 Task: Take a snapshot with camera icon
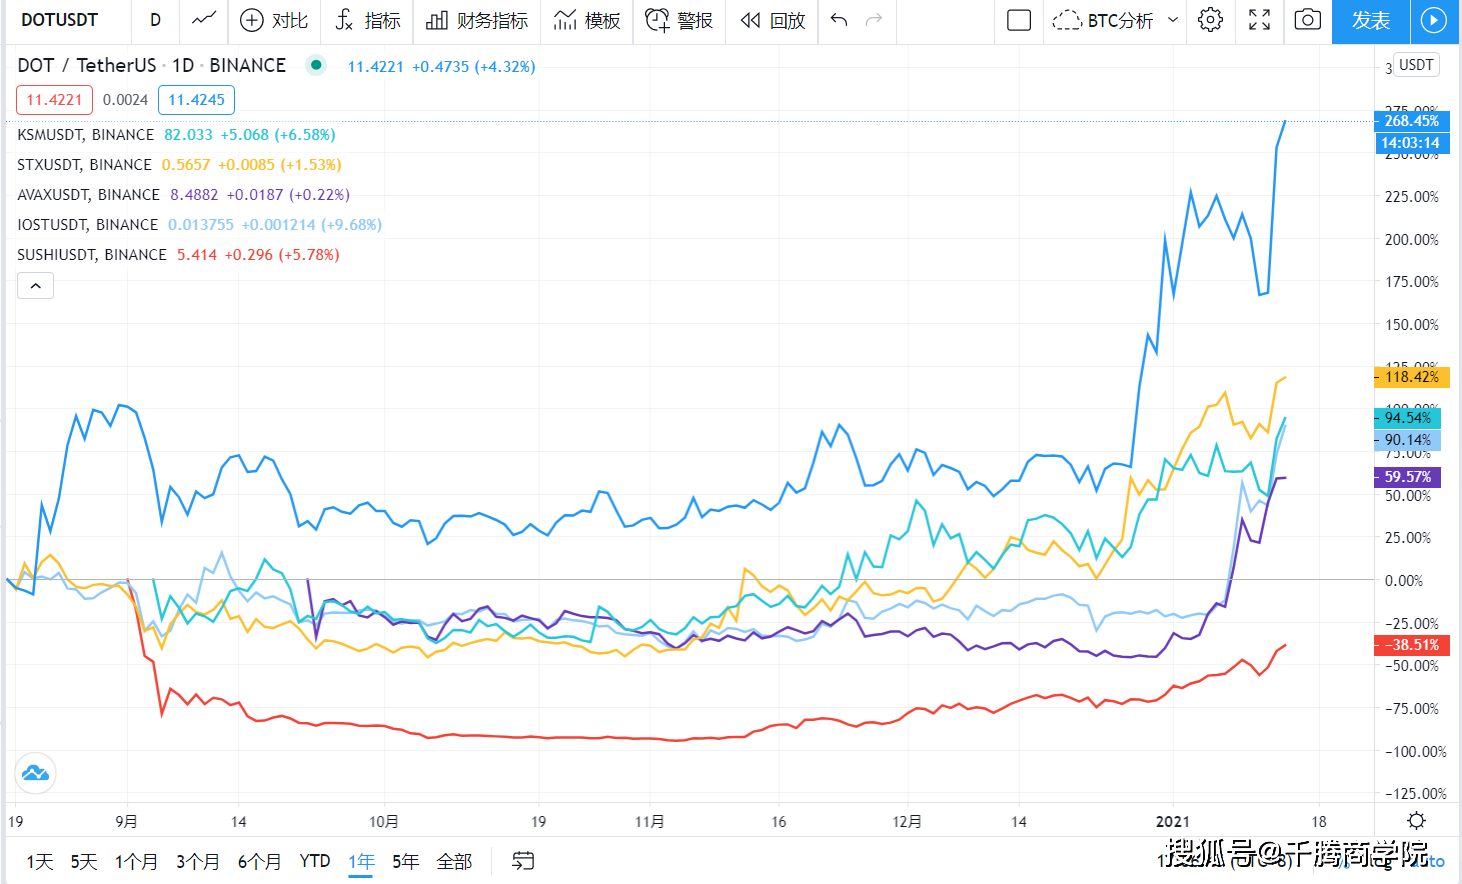pos(1307,20)
